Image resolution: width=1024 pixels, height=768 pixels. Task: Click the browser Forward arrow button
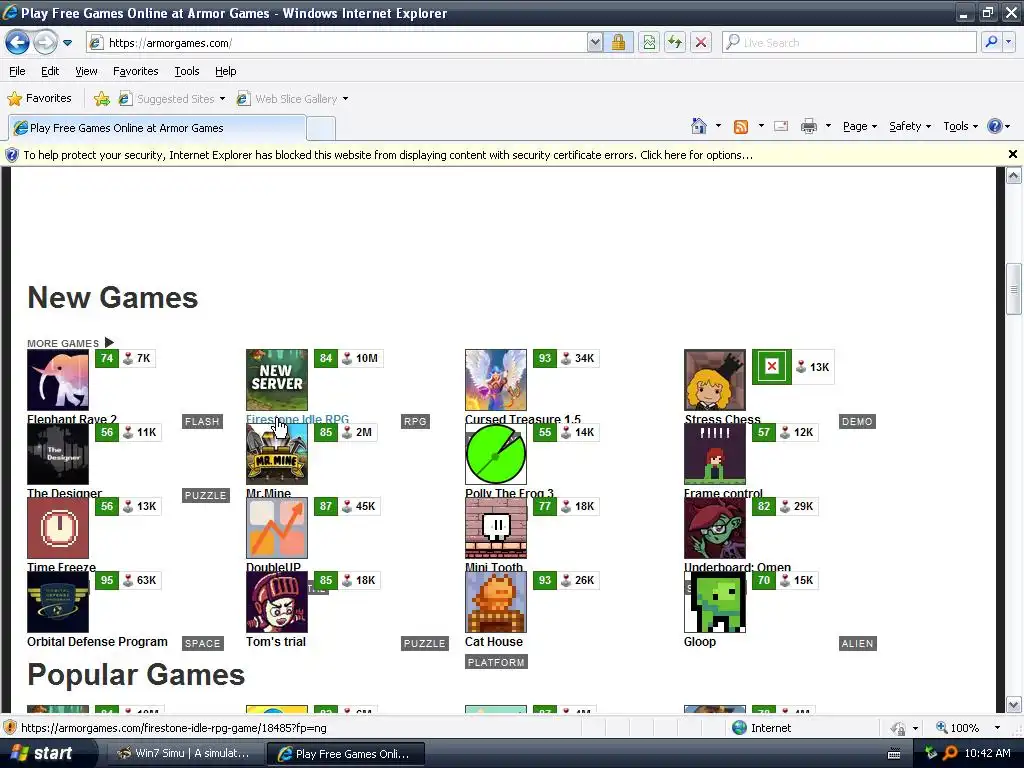pyautogui.click(x=45, y=43)
